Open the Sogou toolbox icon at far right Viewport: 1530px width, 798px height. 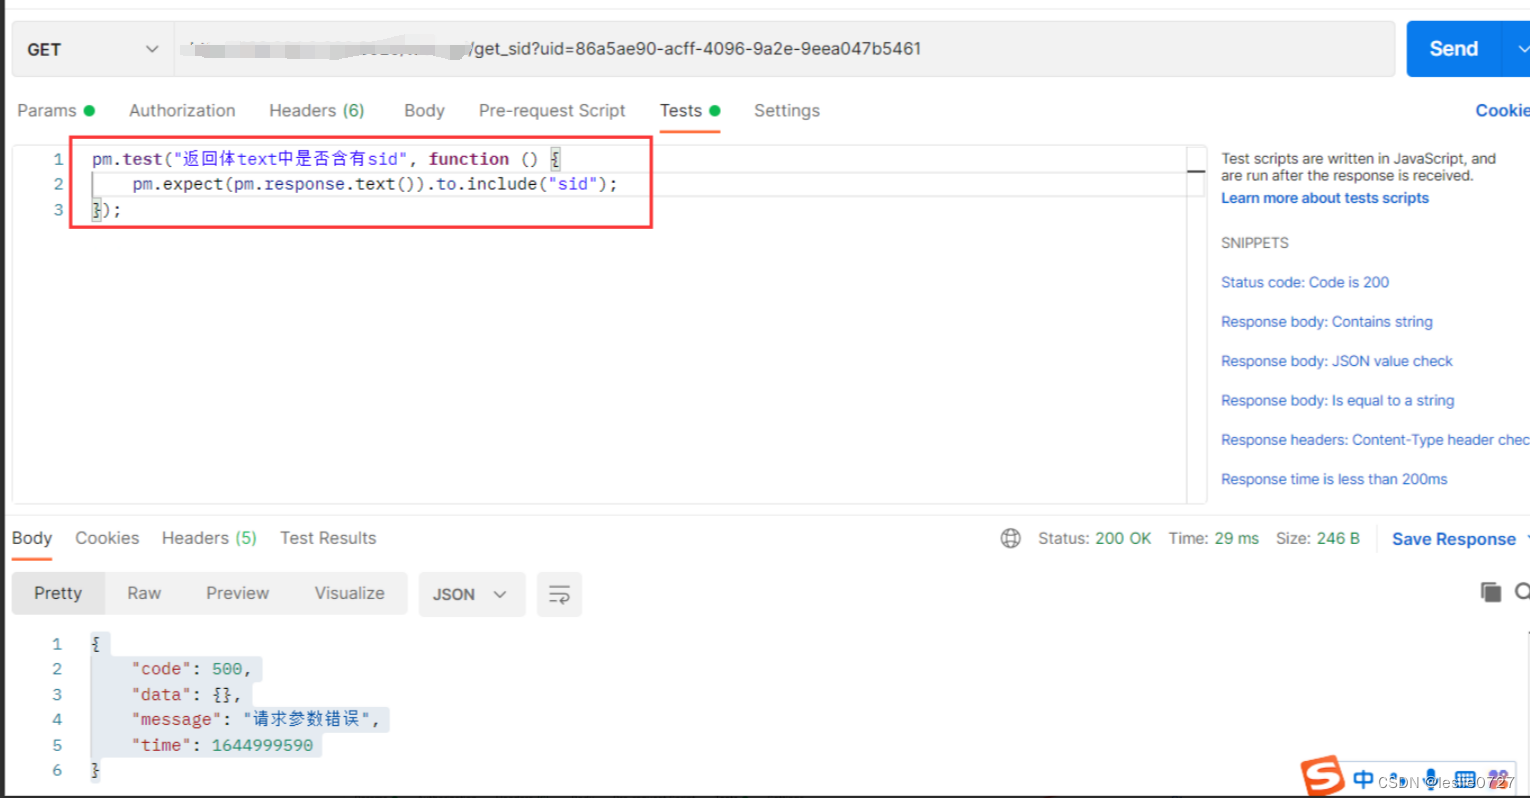pyautogui.click(x=1498, y=780)
